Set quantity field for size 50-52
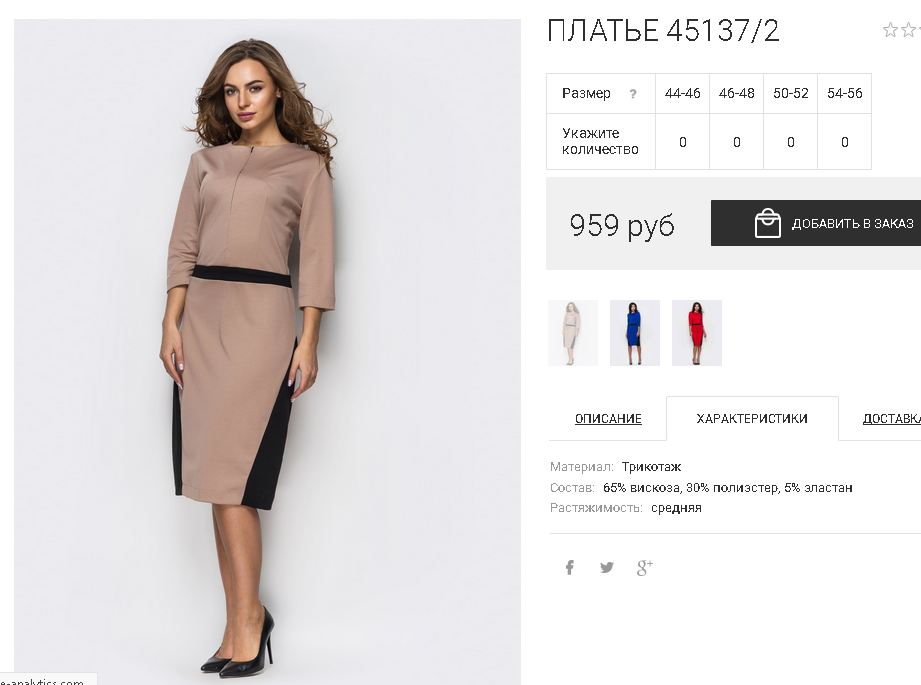The image size is (921, 685). (x=791, y=142)
